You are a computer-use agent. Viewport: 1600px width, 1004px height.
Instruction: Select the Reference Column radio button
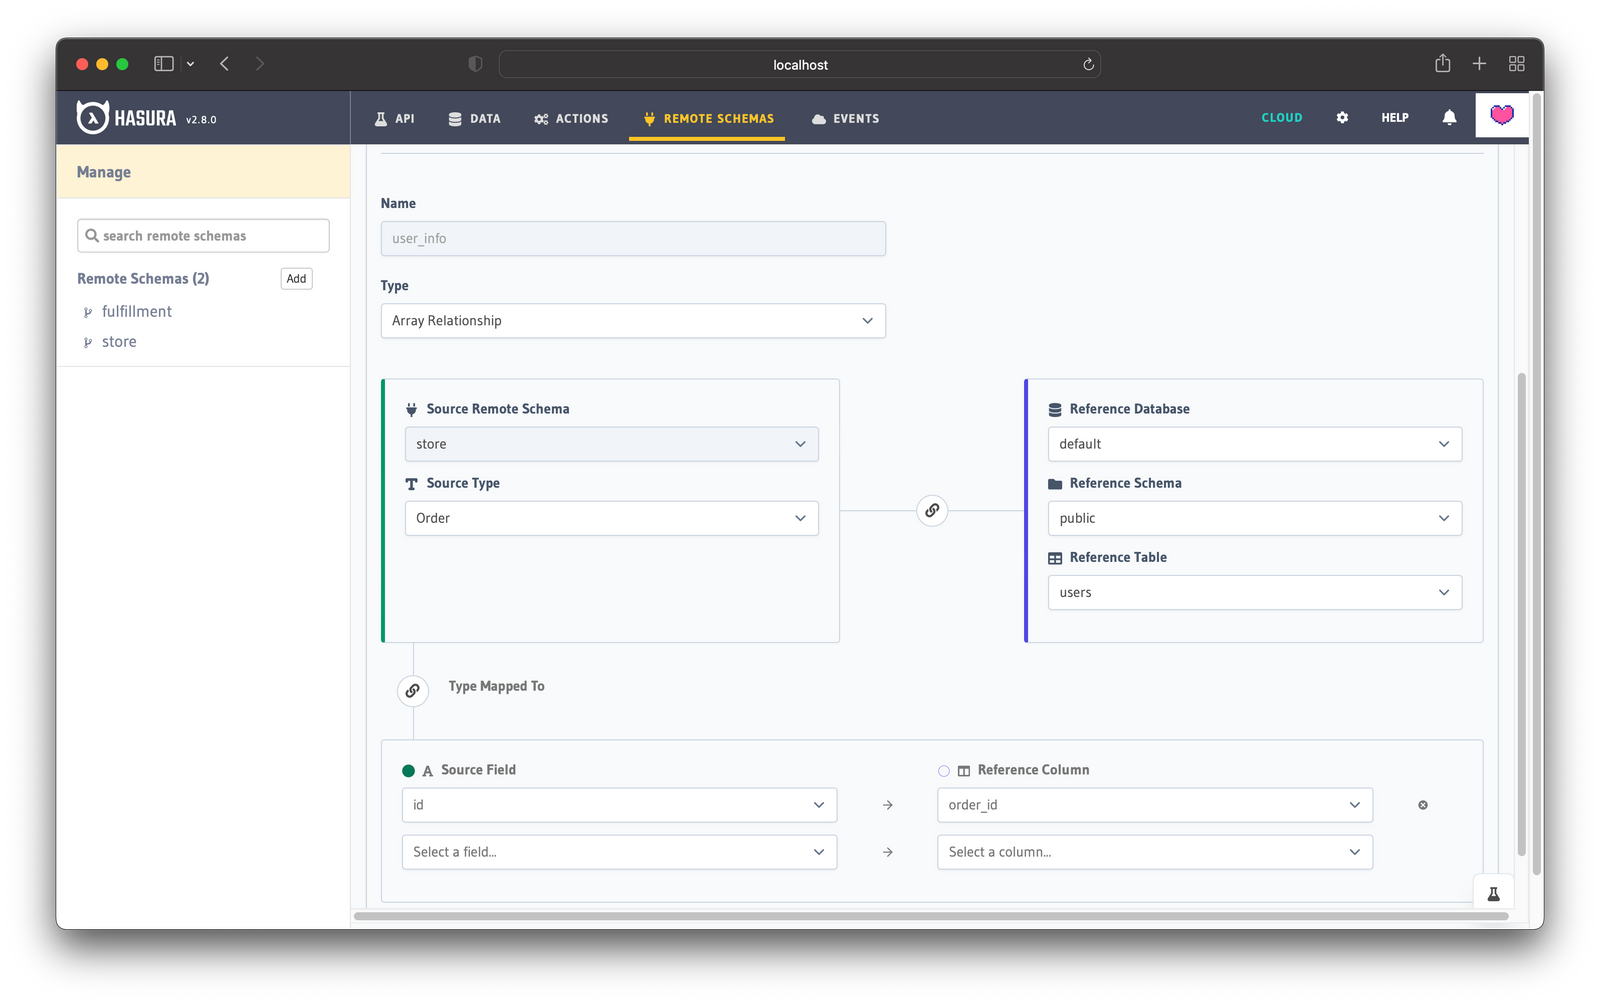(x=943, y=770)
